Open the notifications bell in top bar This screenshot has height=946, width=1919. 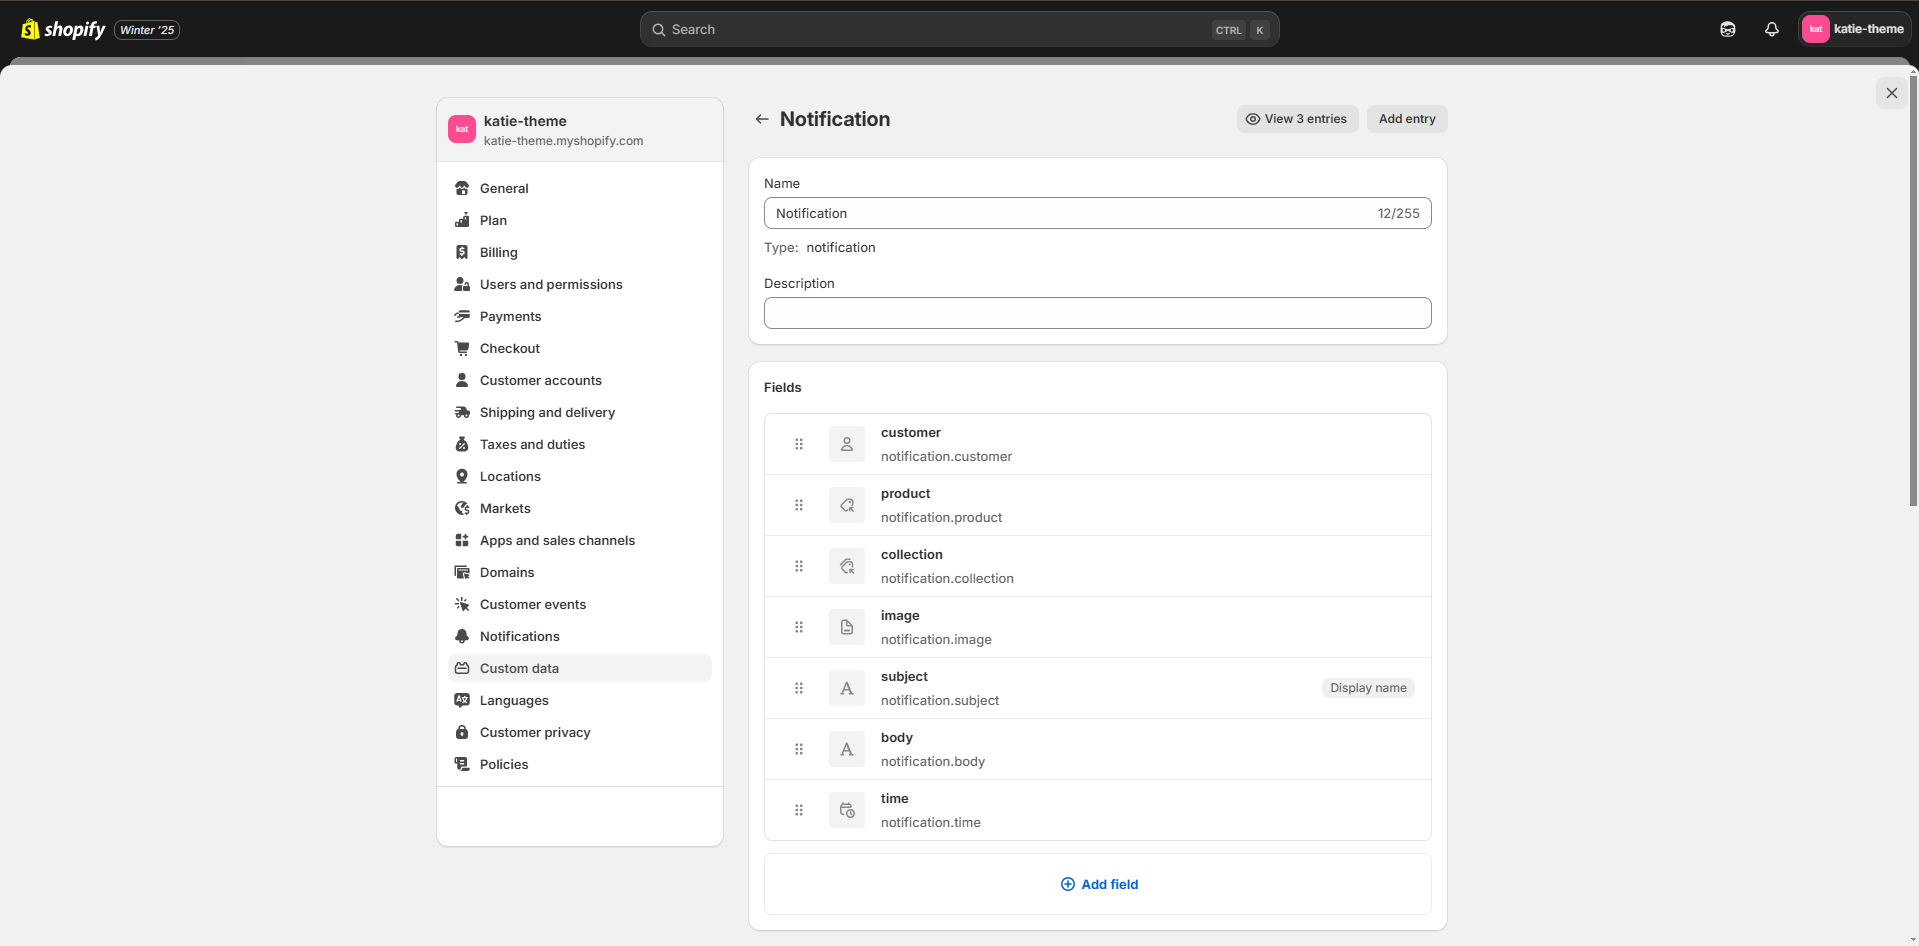tap(1771, 29)
